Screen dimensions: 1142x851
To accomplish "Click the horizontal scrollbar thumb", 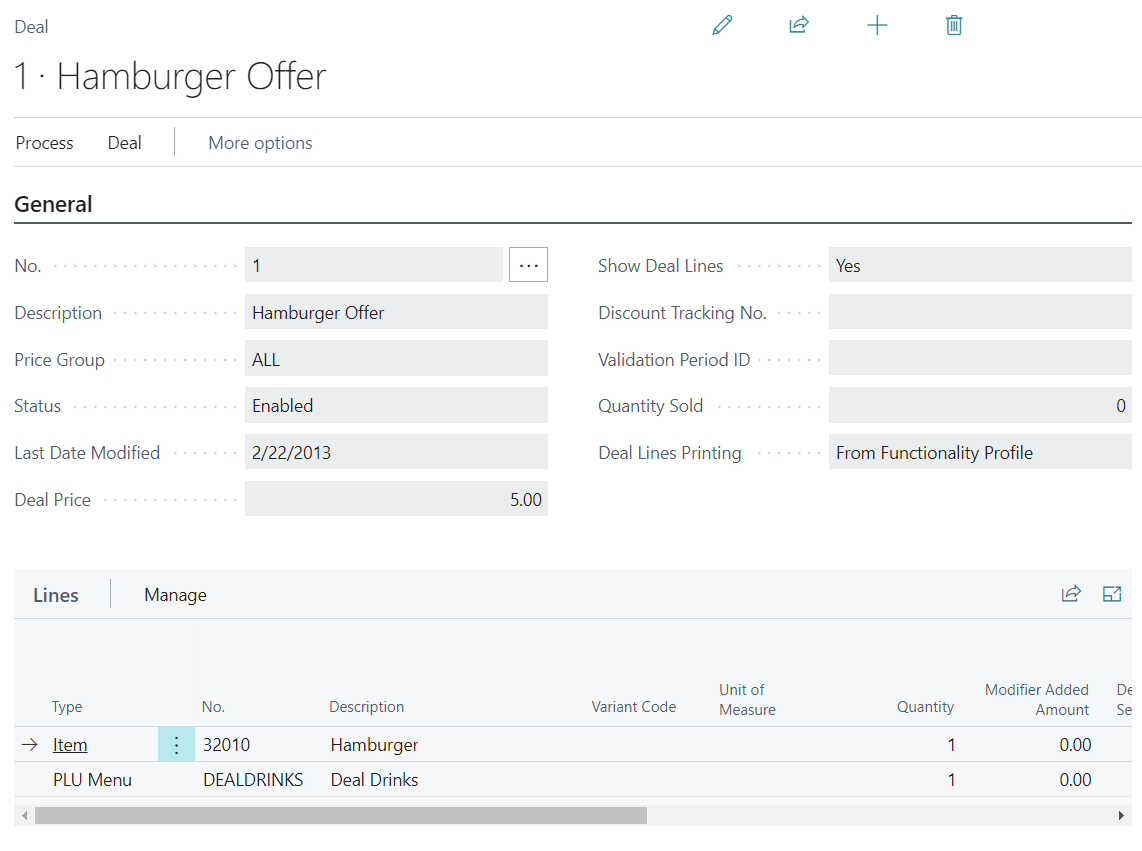I will (x=340, y=816).
